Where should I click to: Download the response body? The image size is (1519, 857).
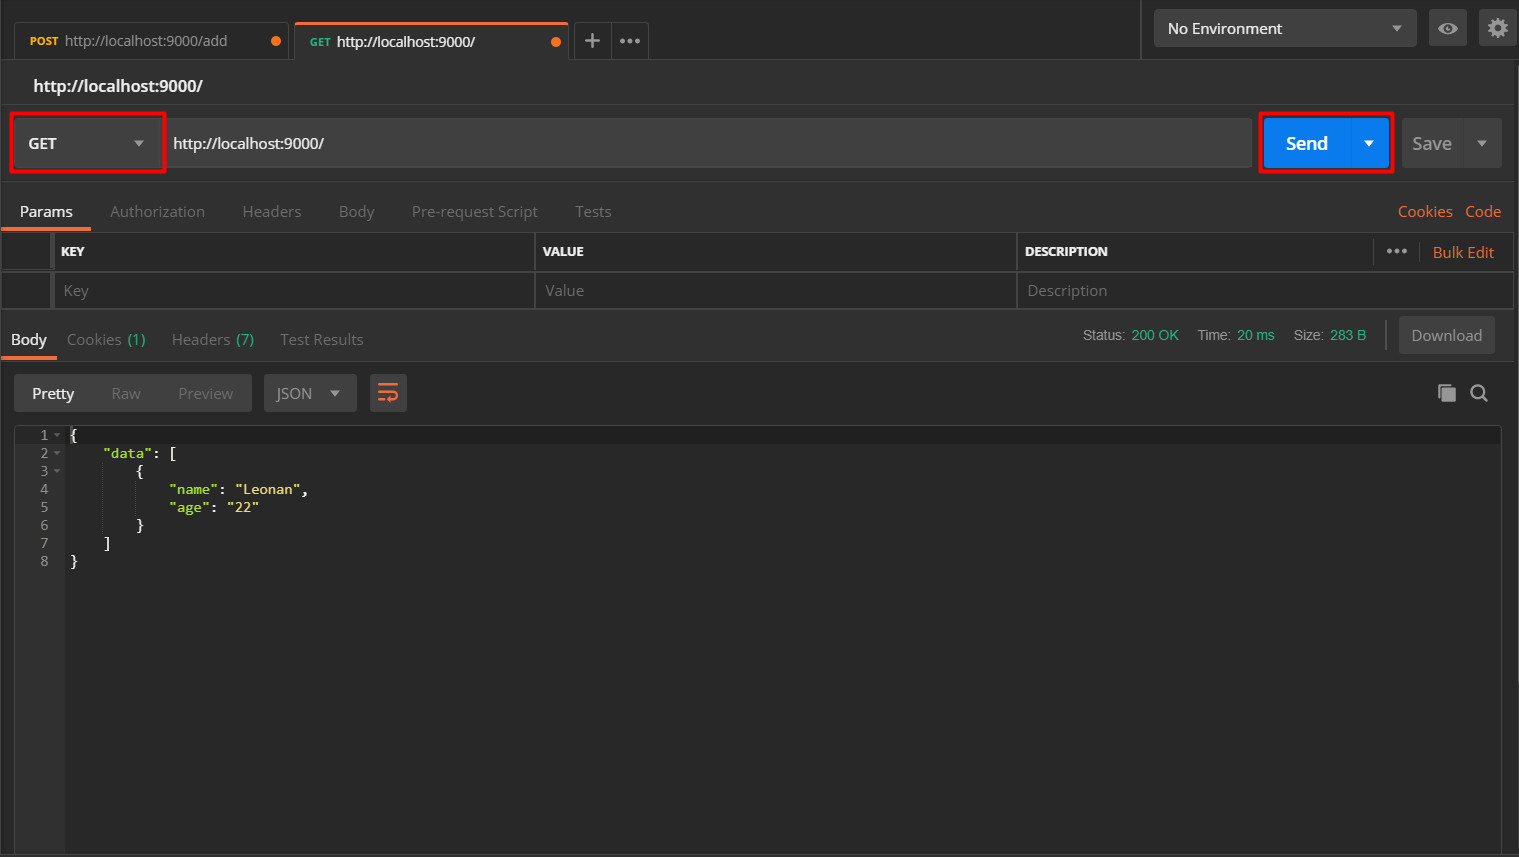coord(1446,335)
